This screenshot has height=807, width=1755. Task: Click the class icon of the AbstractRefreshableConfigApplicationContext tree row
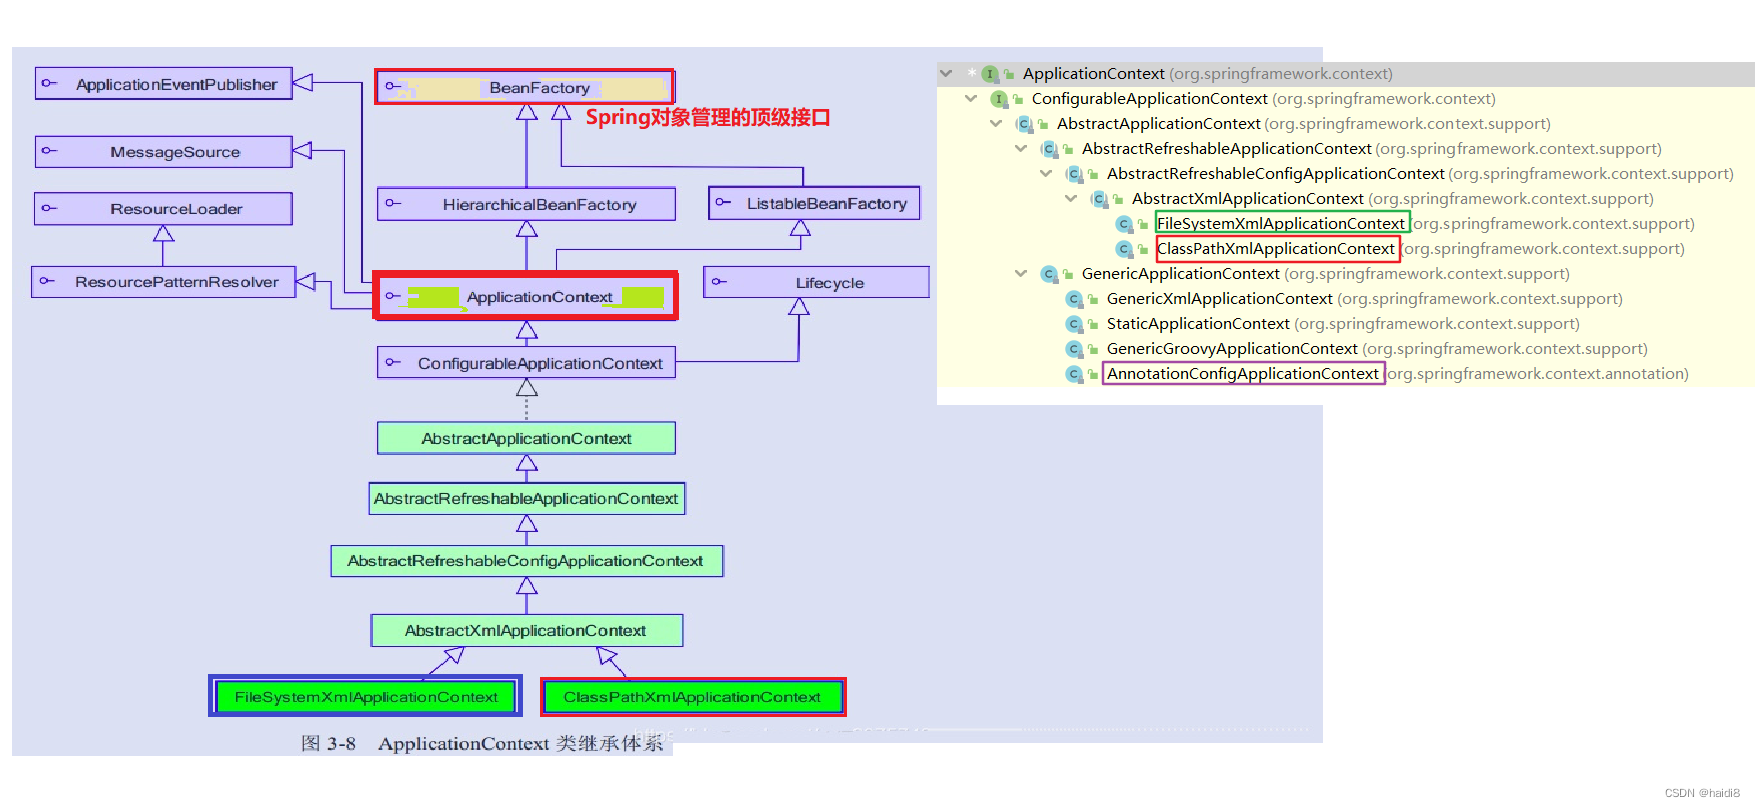1074,174
